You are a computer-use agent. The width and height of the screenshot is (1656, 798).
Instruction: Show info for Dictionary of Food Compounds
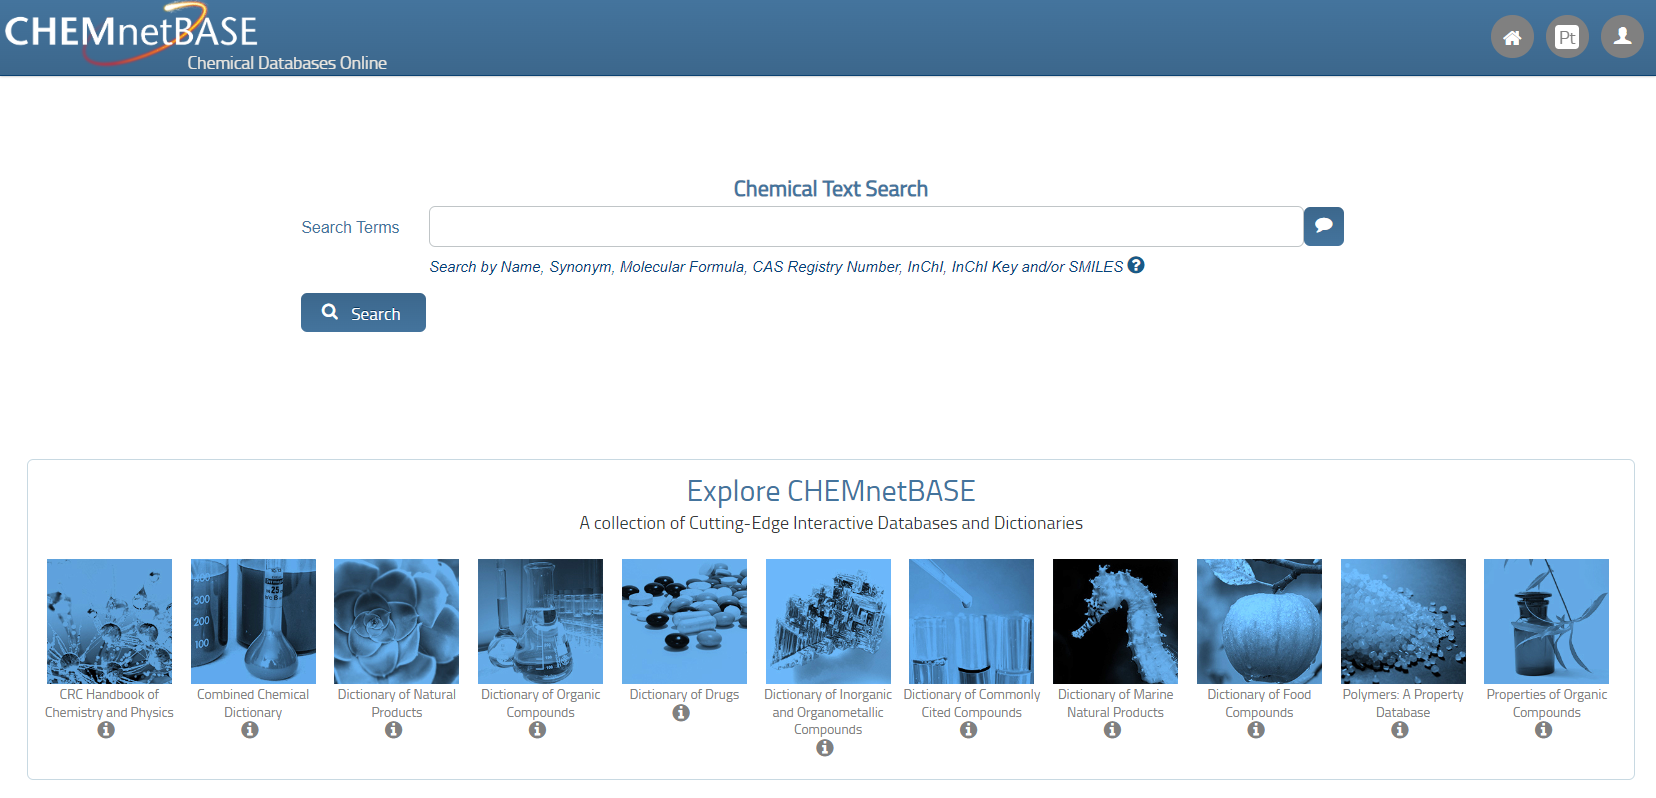1256,730
